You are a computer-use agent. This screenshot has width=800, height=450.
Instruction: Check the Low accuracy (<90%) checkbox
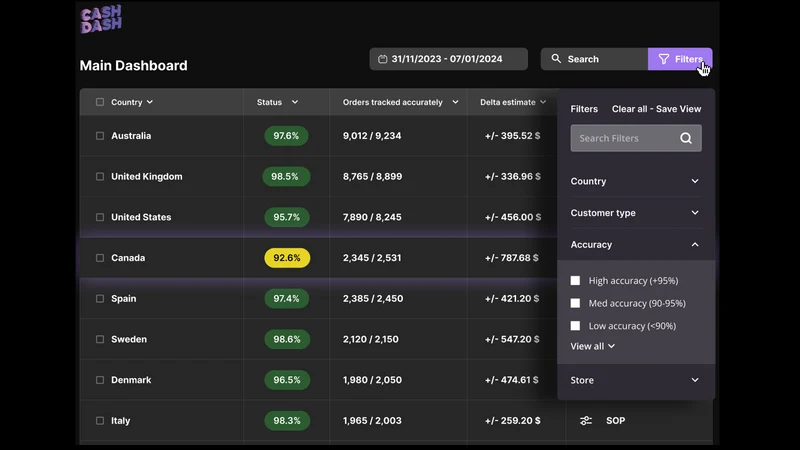click(x=575, y=326)
